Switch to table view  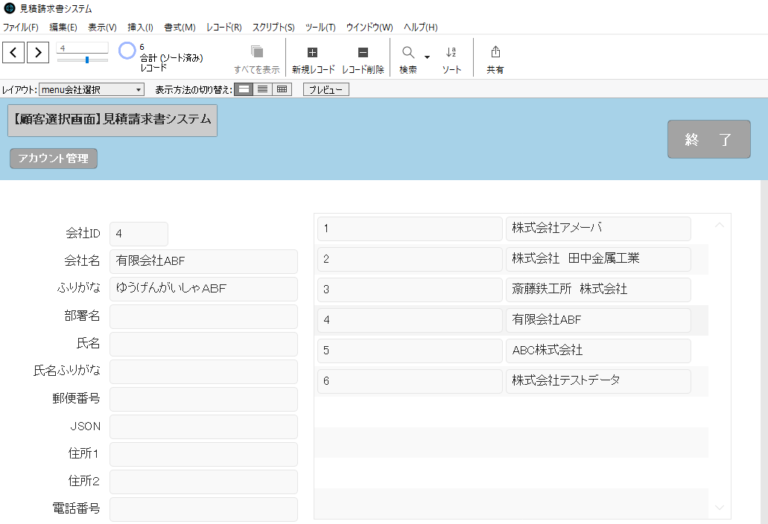coord(282,90)
